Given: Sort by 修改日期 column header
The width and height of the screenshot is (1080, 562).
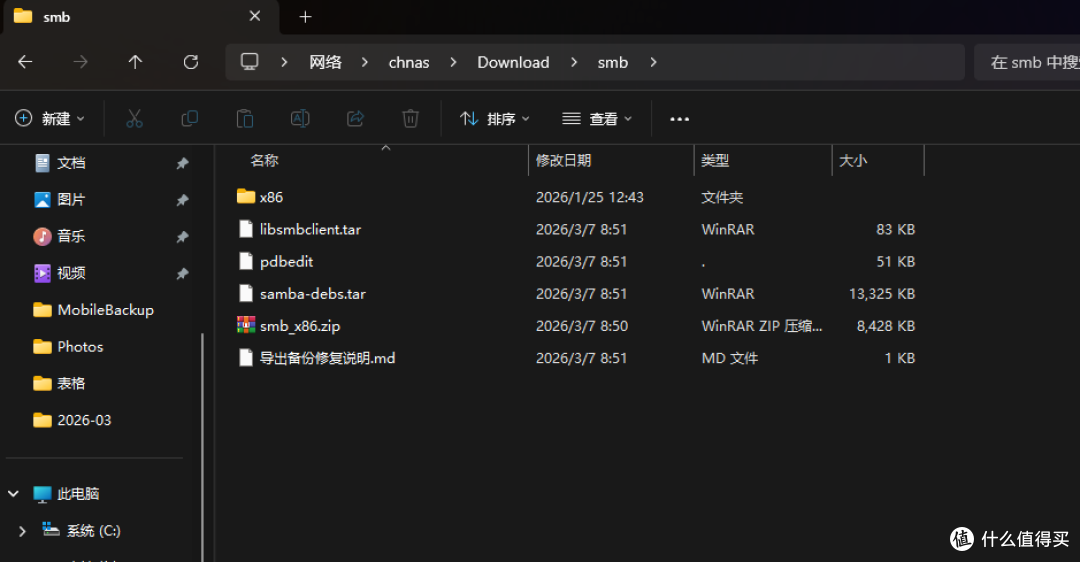Looking at the screenshot, I should pos(563,160).
